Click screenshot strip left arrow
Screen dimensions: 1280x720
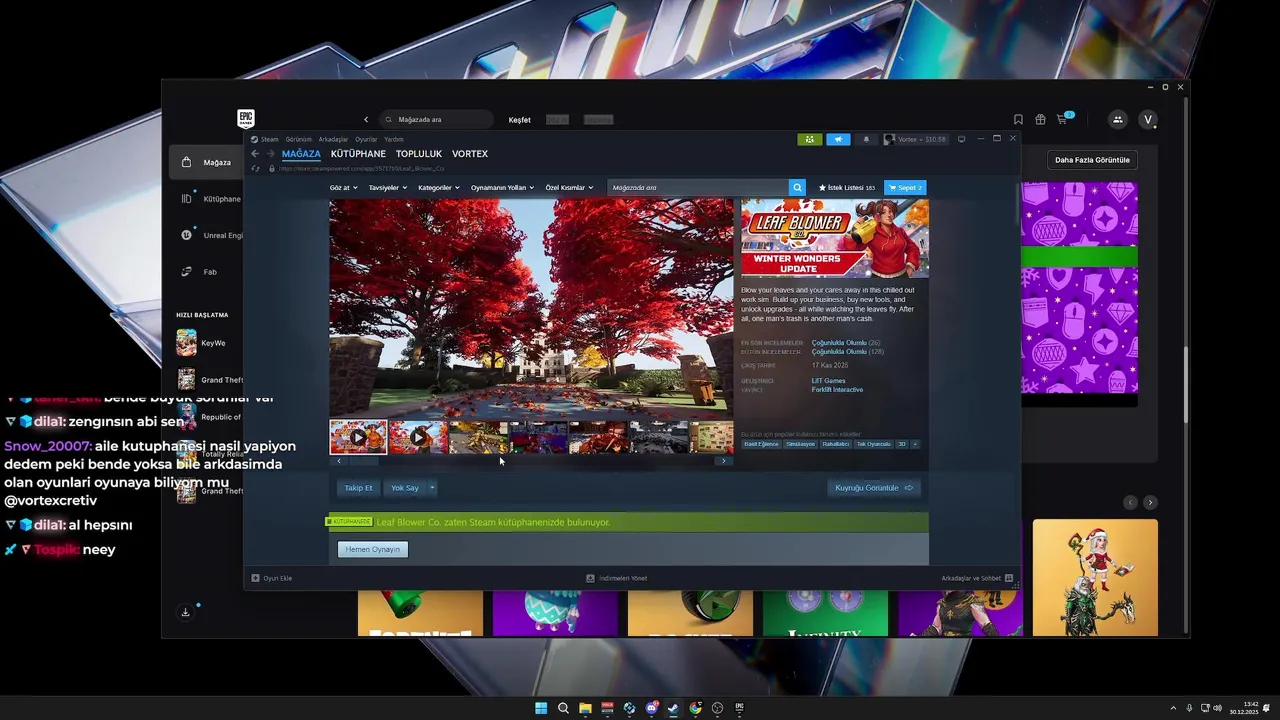pos(339,461)
